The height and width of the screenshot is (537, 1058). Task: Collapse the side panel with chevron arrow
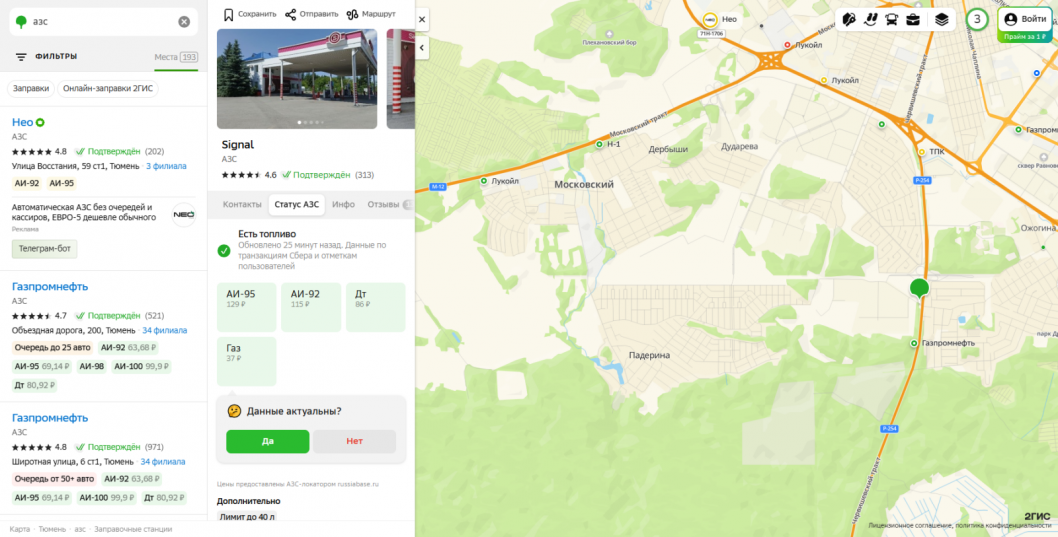tap(422, 47)
